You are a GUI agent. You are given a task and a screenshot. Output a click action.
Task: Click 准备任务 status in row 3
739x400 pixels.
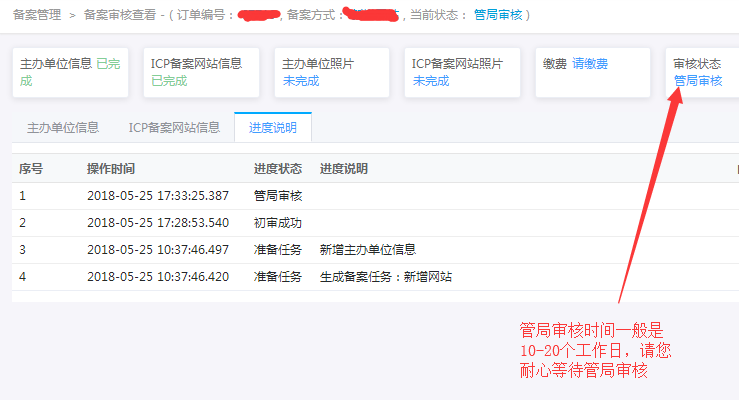278,249
